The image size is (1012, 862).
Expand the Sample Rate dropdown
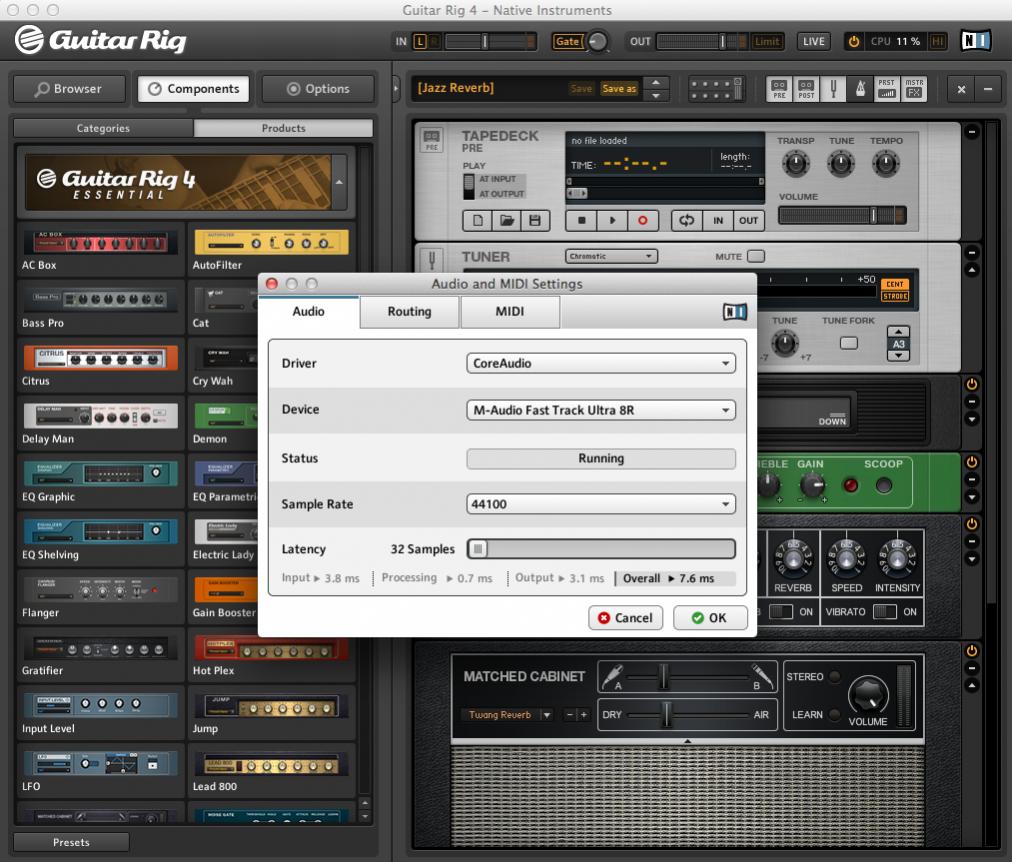pos(601,504)
